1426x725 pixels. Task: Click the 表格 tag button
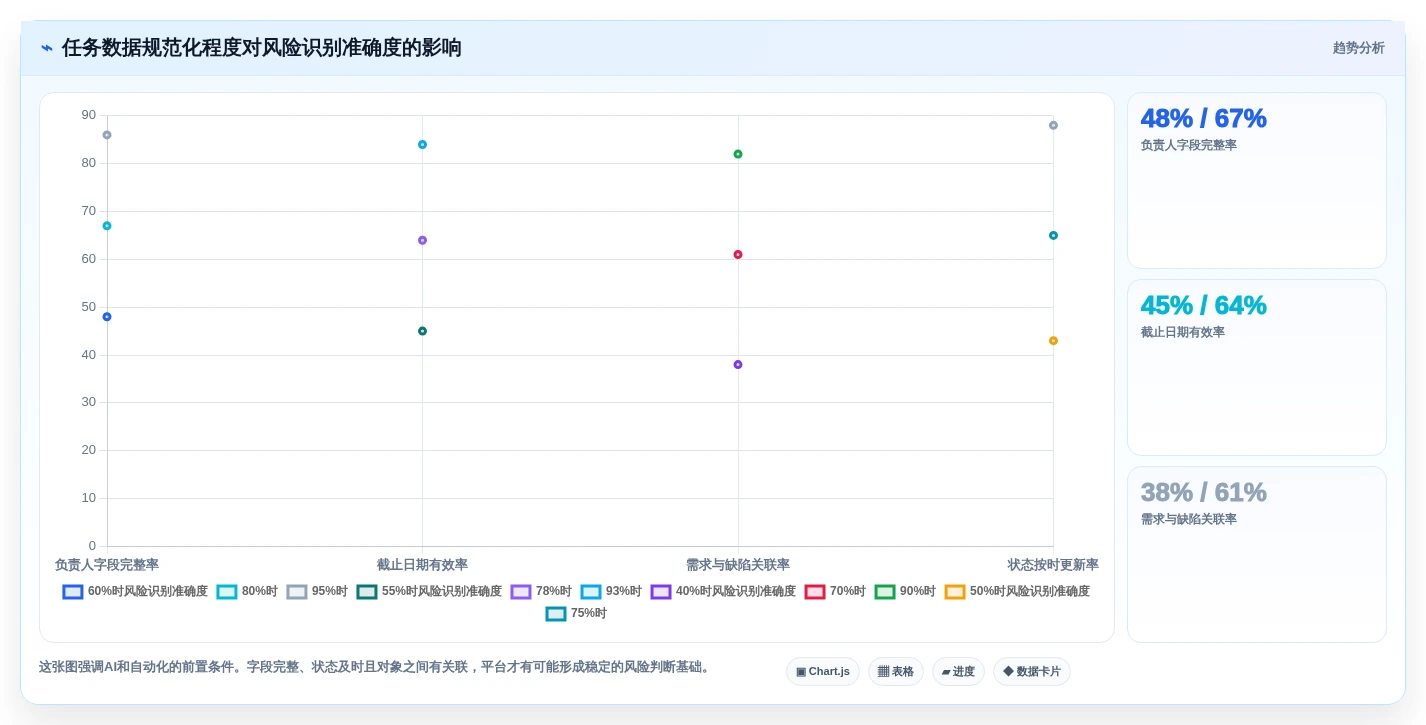(896, 672)
